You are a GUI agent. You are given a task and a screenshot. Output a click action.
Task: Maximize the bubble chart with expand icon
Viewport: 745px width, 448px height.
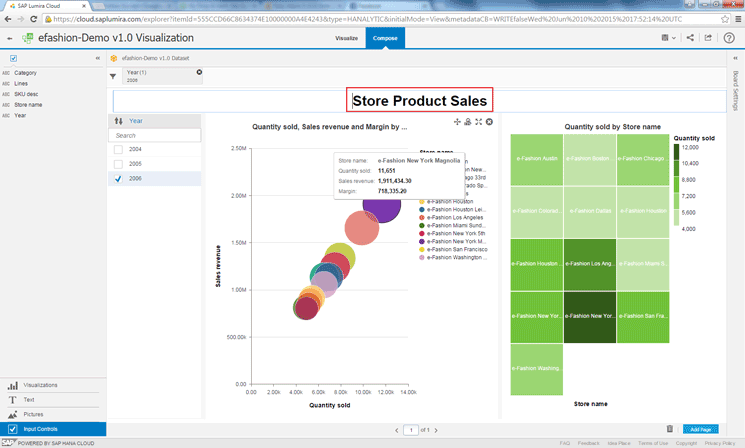coord(479,122)
